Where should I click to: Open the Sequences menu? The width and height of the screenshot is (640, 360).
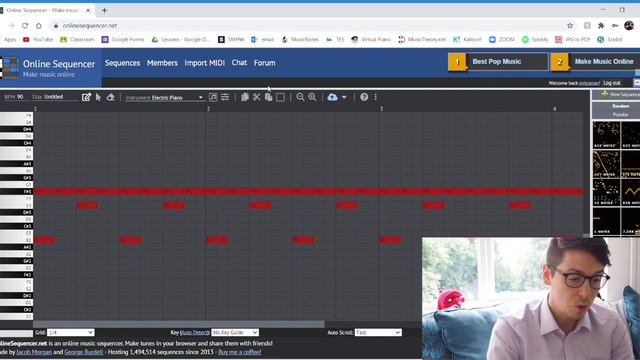122,63
